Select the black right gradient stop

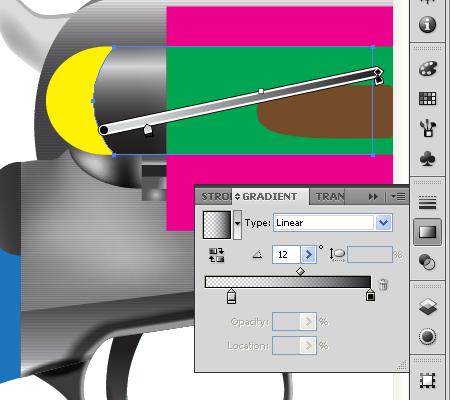click(370, 294)
